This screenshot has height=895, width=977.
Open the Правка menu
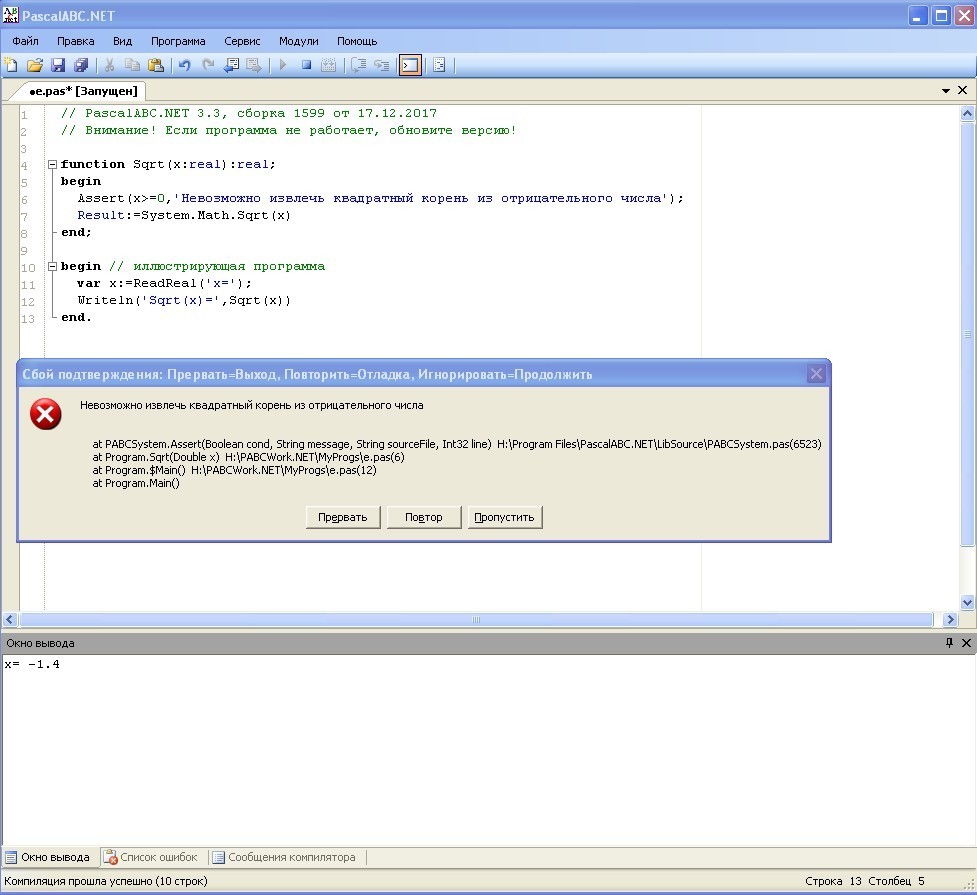point(75,41)
